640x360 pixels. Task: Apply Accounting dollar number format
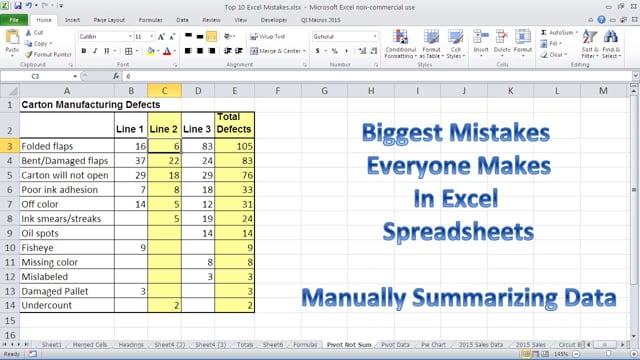pos(317,51)
